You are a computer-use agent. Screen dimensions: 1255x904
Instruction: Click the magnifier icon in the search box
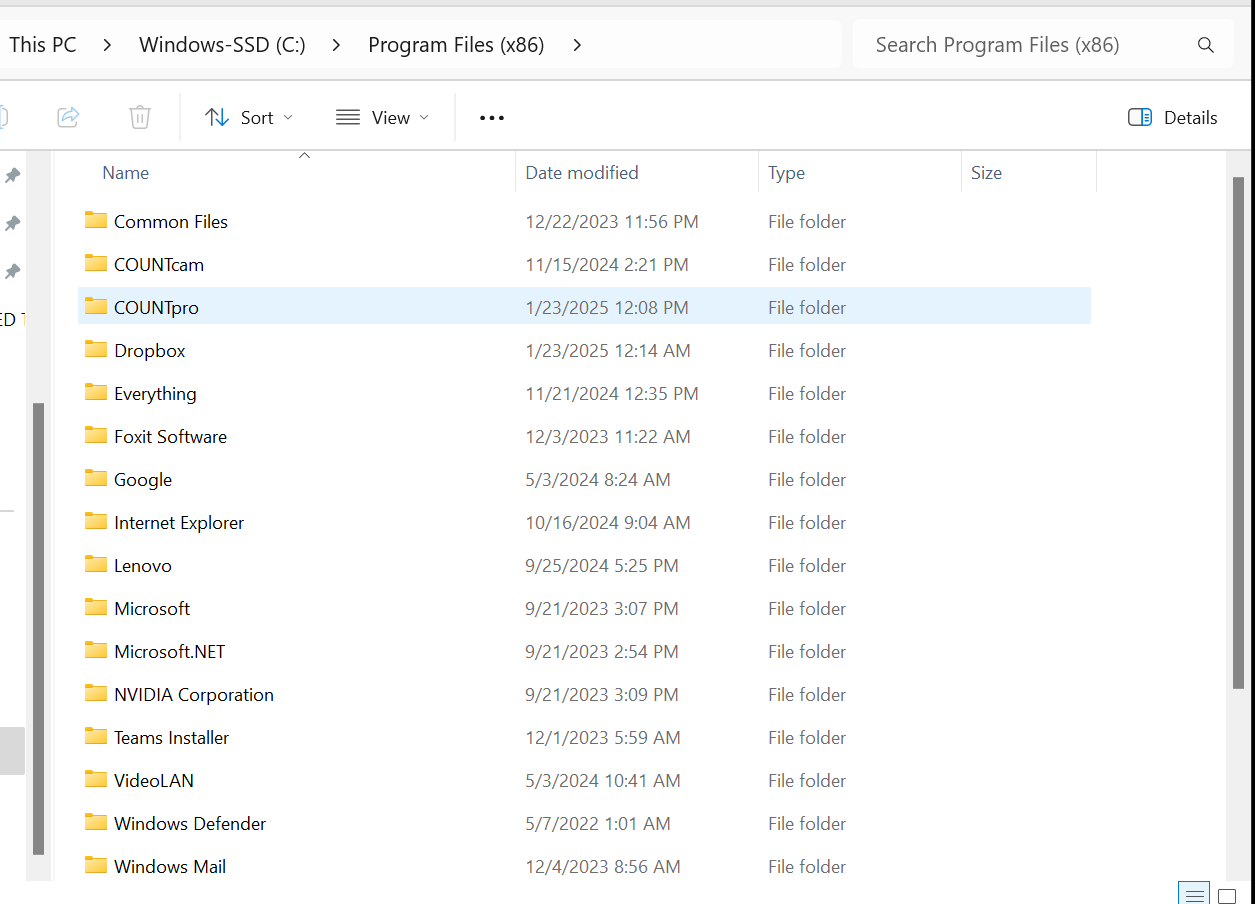tap(1206, 45)
